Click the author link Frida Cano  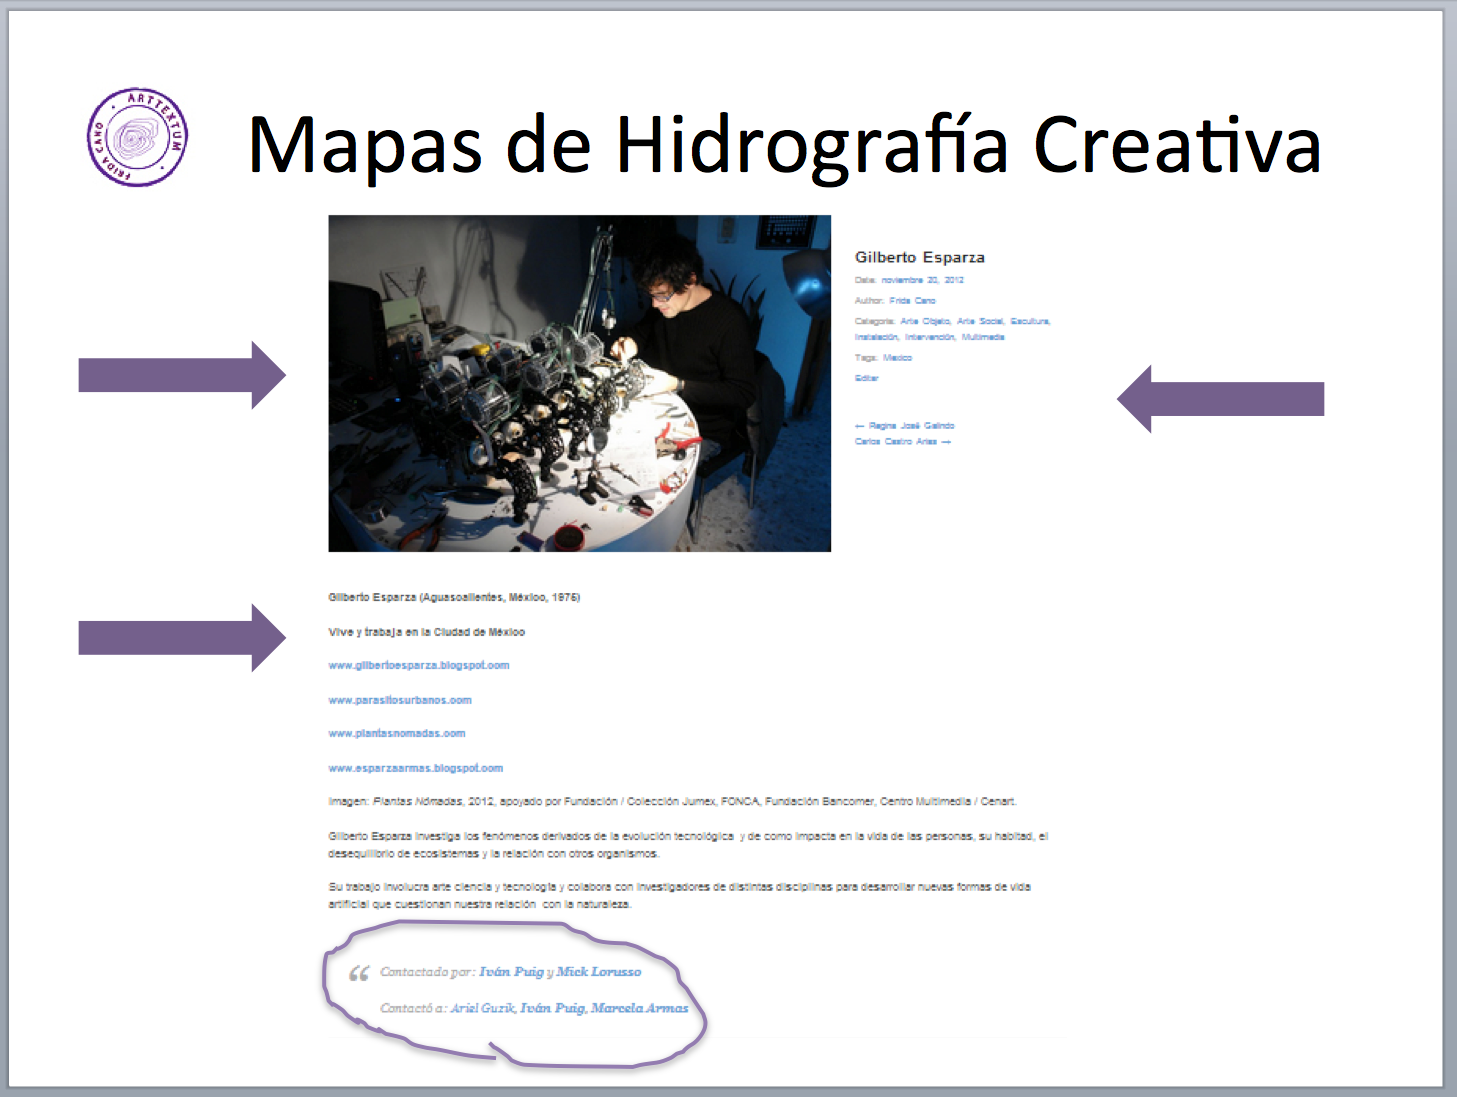click(912, 300)
